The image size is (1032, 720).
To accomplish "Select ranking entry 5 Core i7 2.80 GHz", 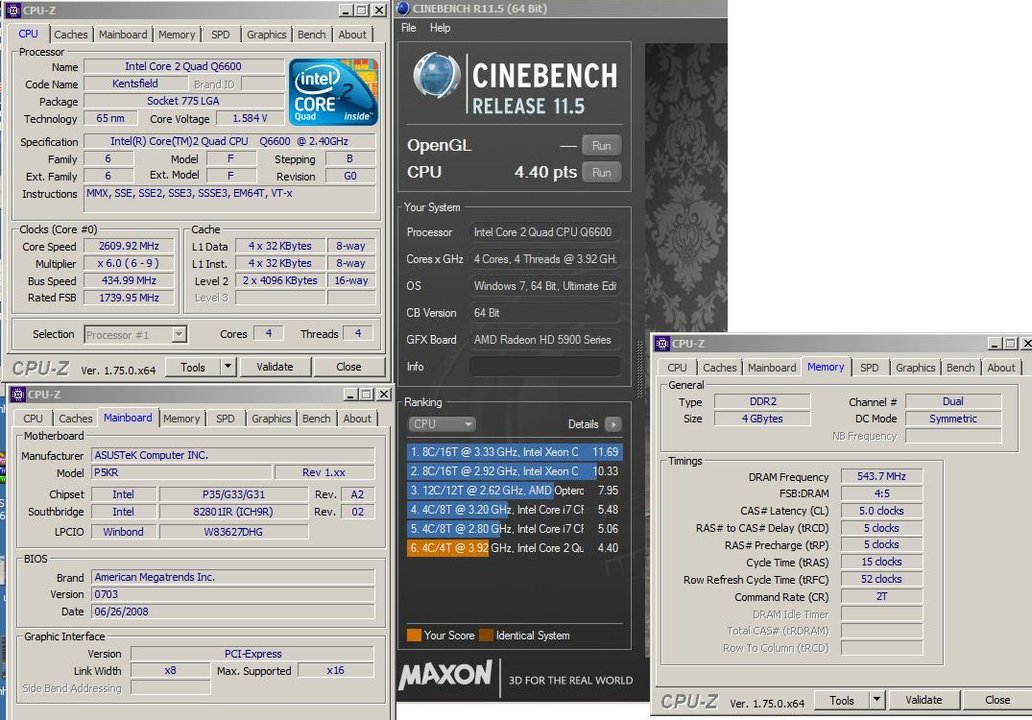I will (515, 528).
